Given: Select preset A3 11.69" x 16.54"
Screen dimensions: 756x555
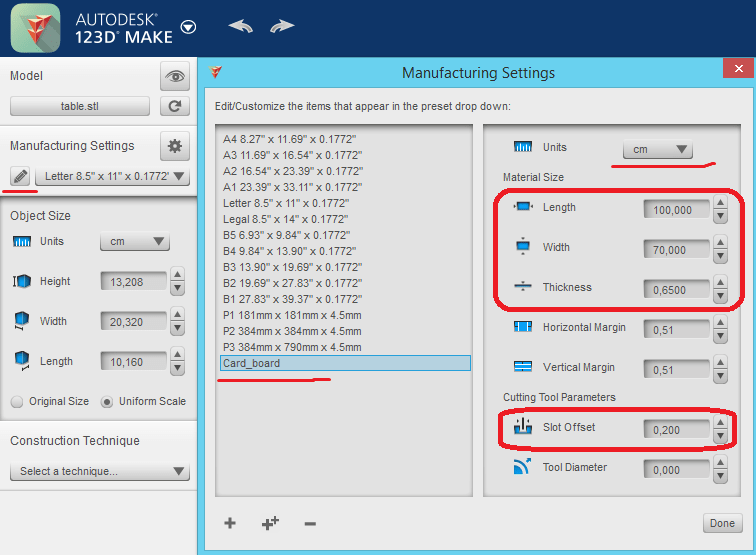Looking at the screenshot, I should [x=292, y=155].
